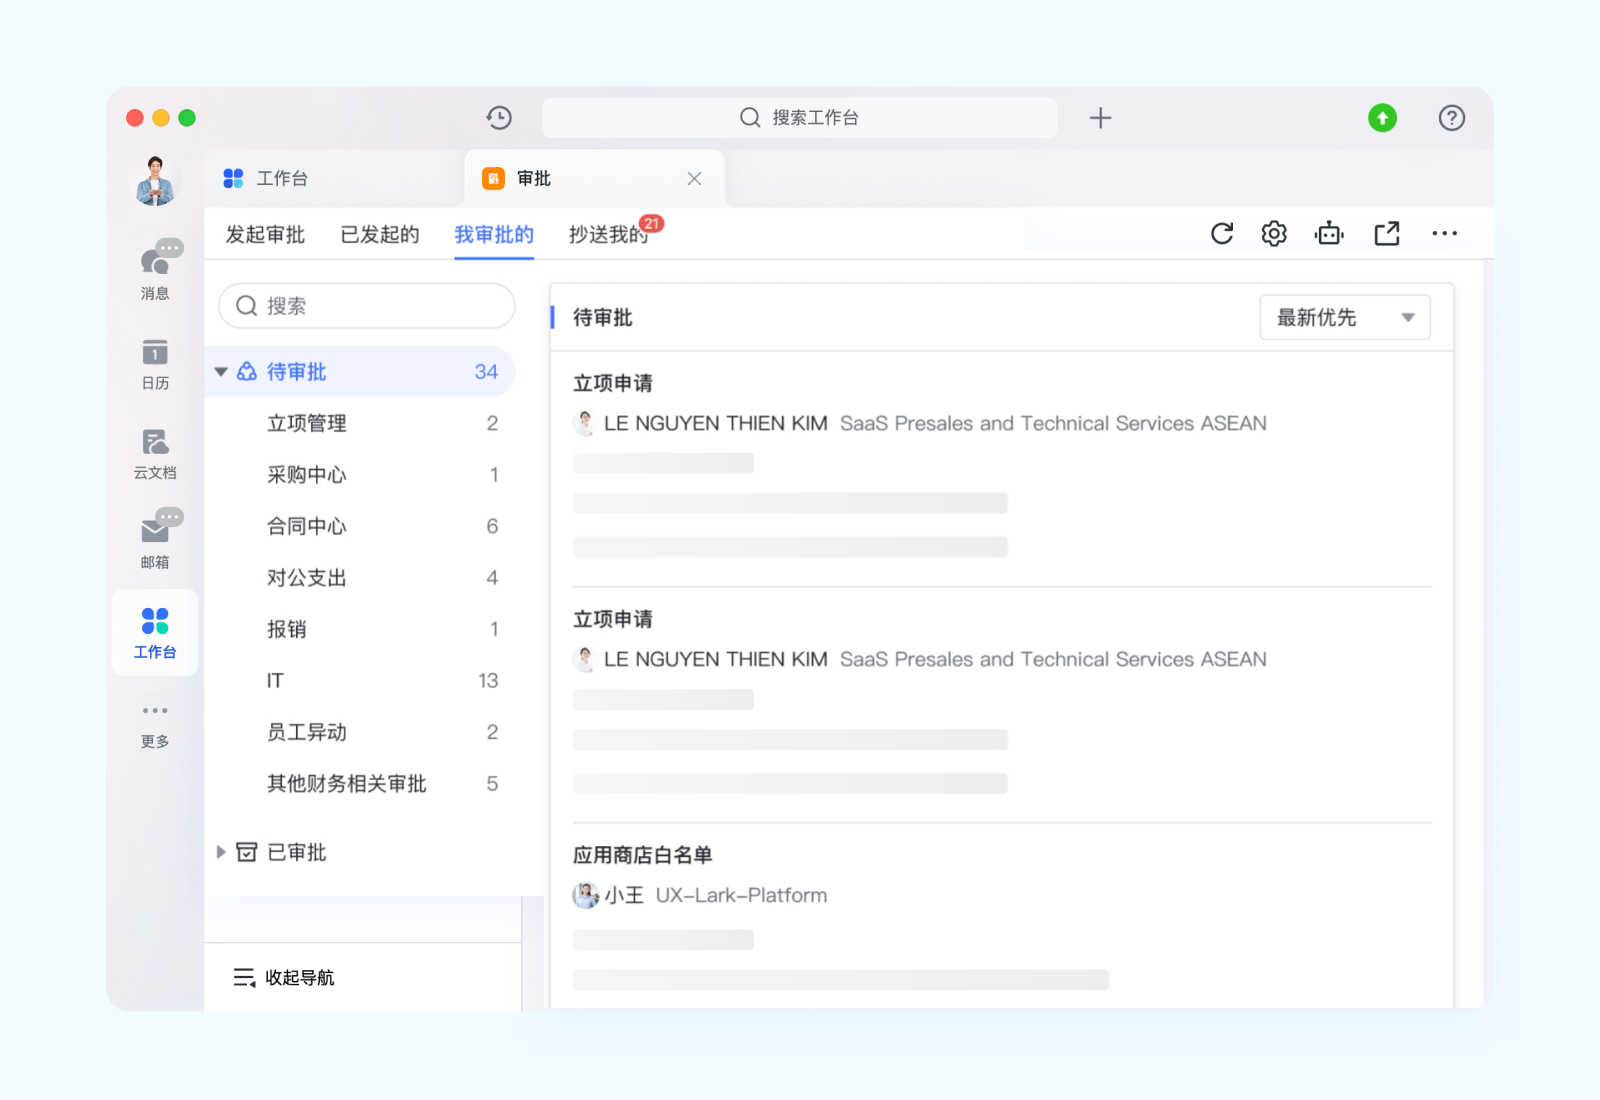Viewport: 1600px width, 1100px height.
Task: Open approval in external window icon
Action: click(1386, 234)
